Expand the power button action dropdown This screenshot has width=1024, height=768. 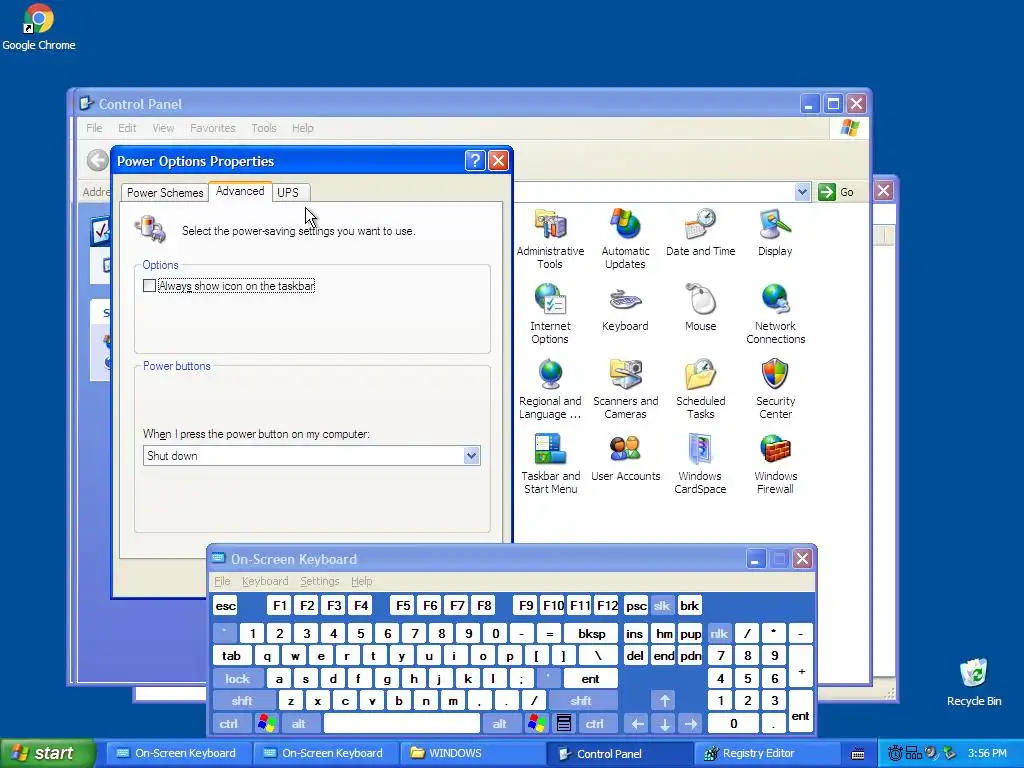click(x=472, y=456)
